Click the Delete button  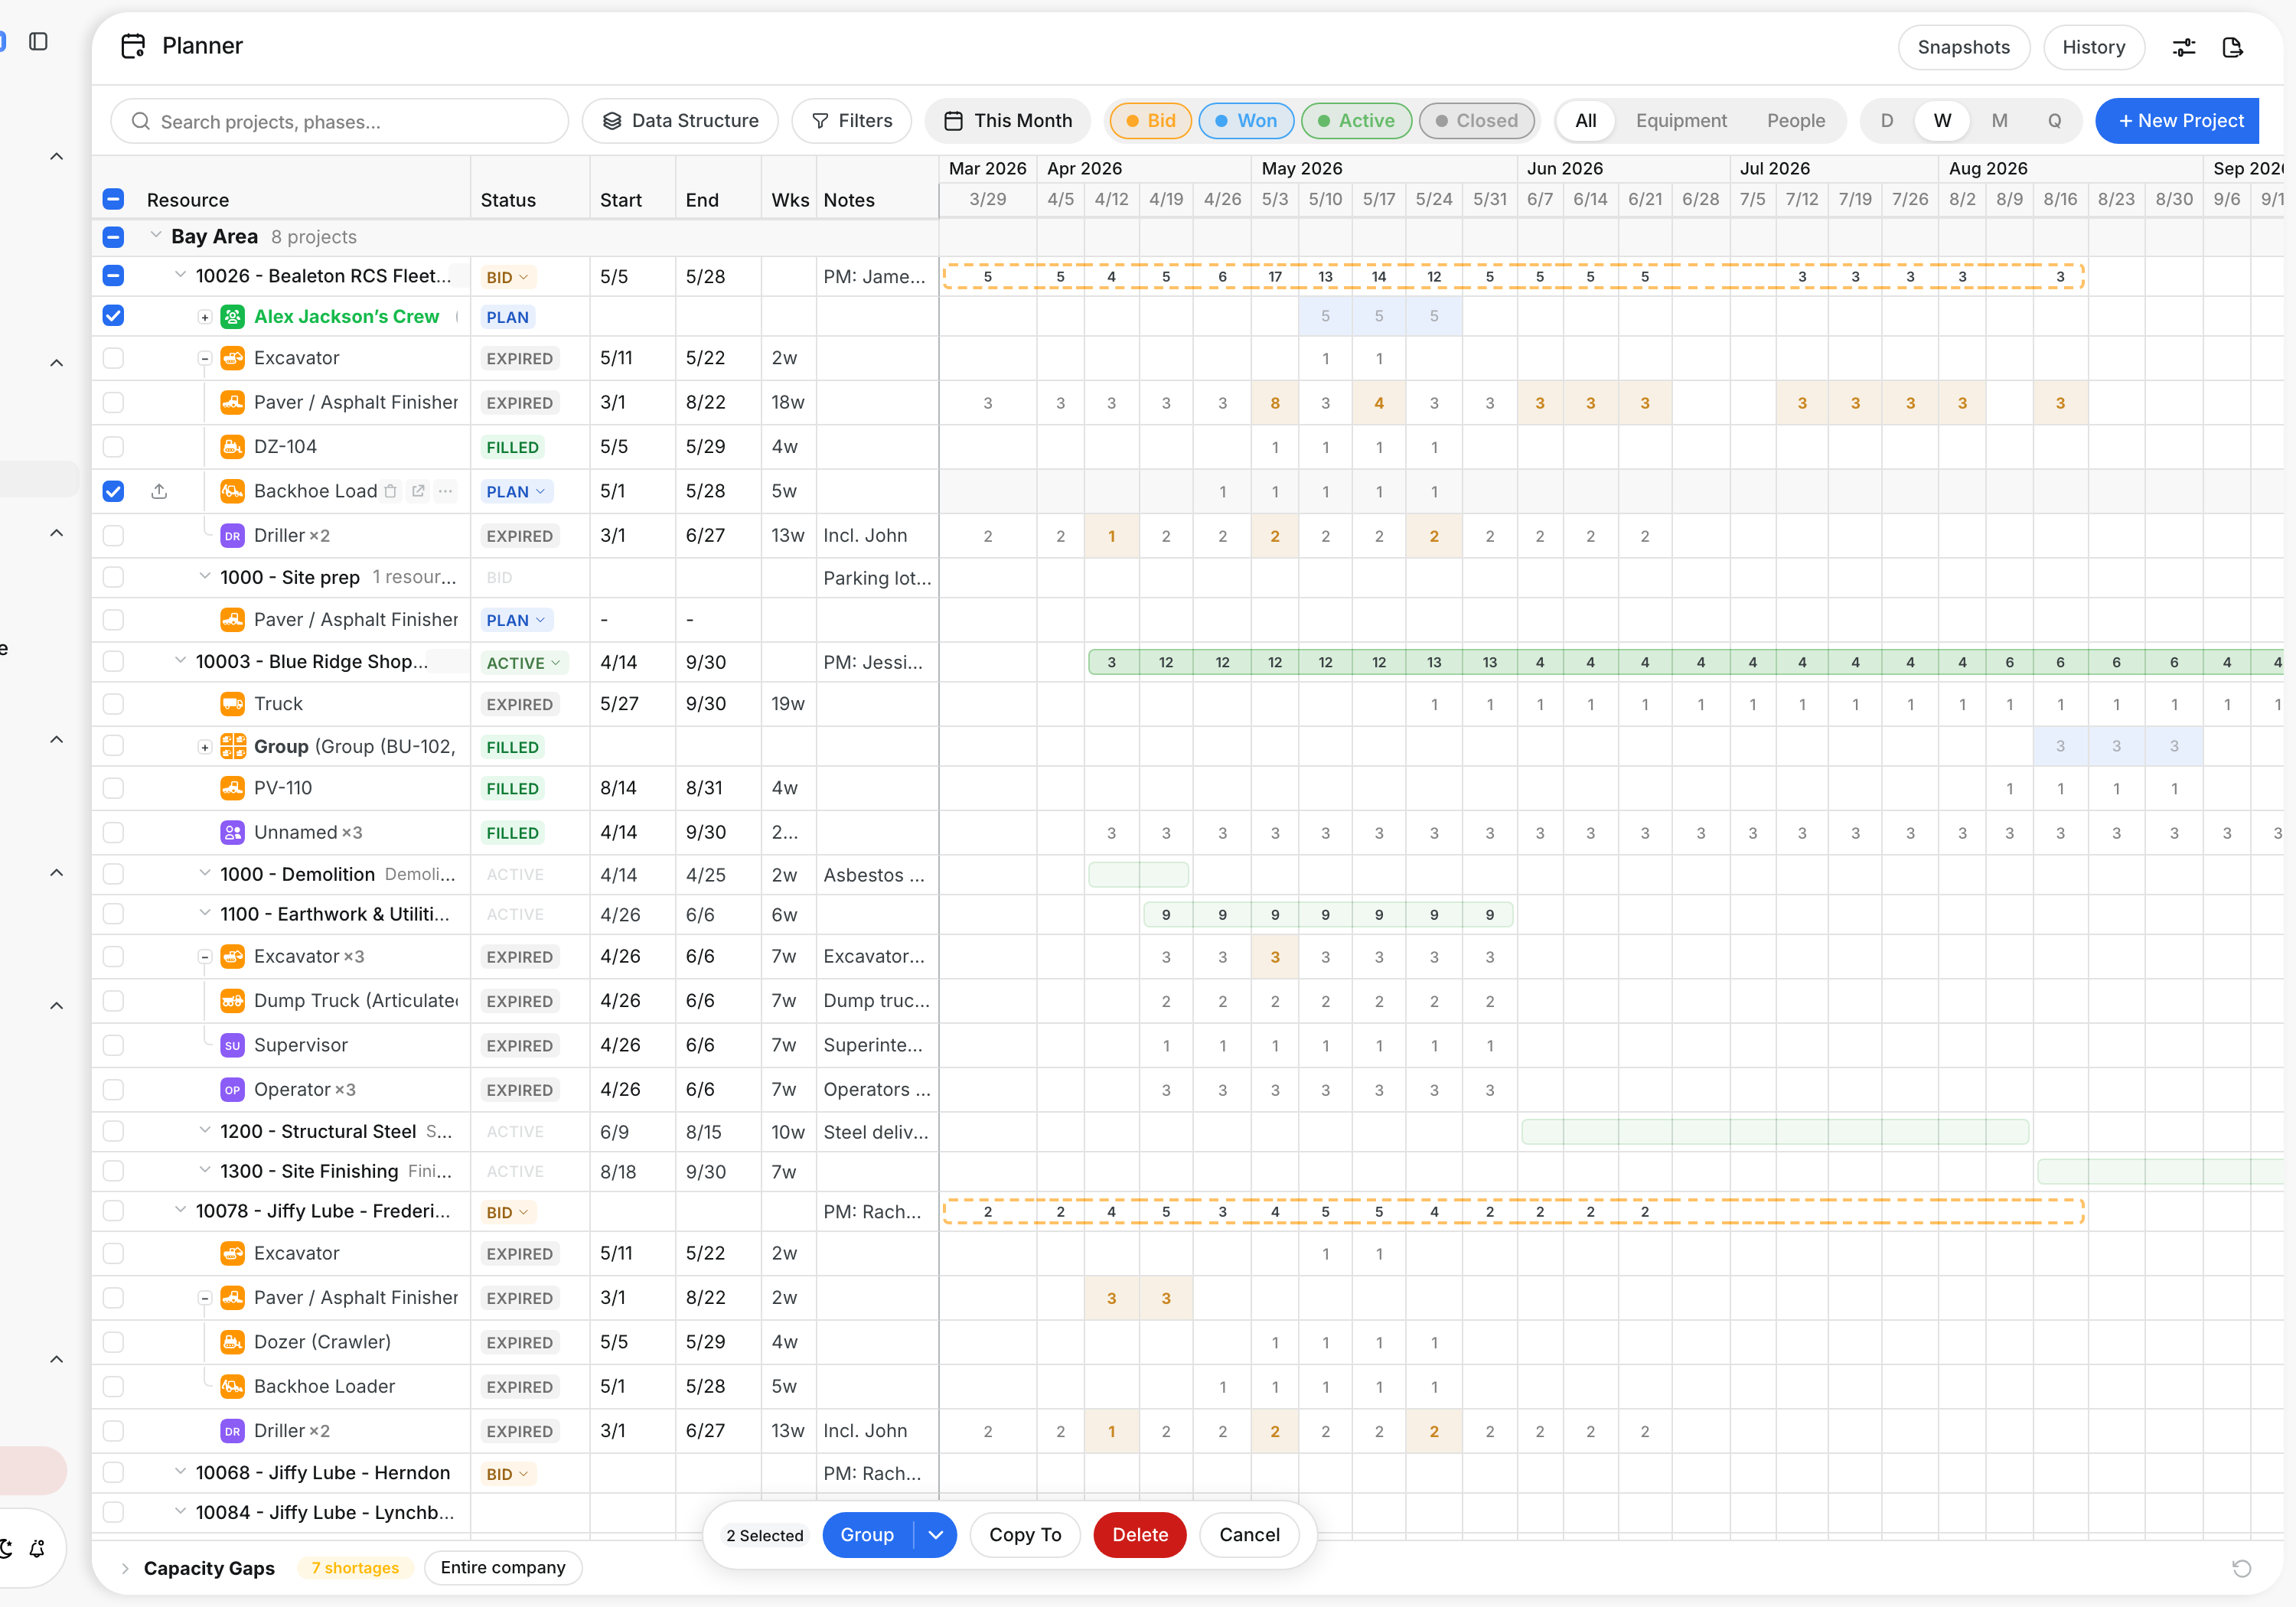[x=1140, y=1535]
